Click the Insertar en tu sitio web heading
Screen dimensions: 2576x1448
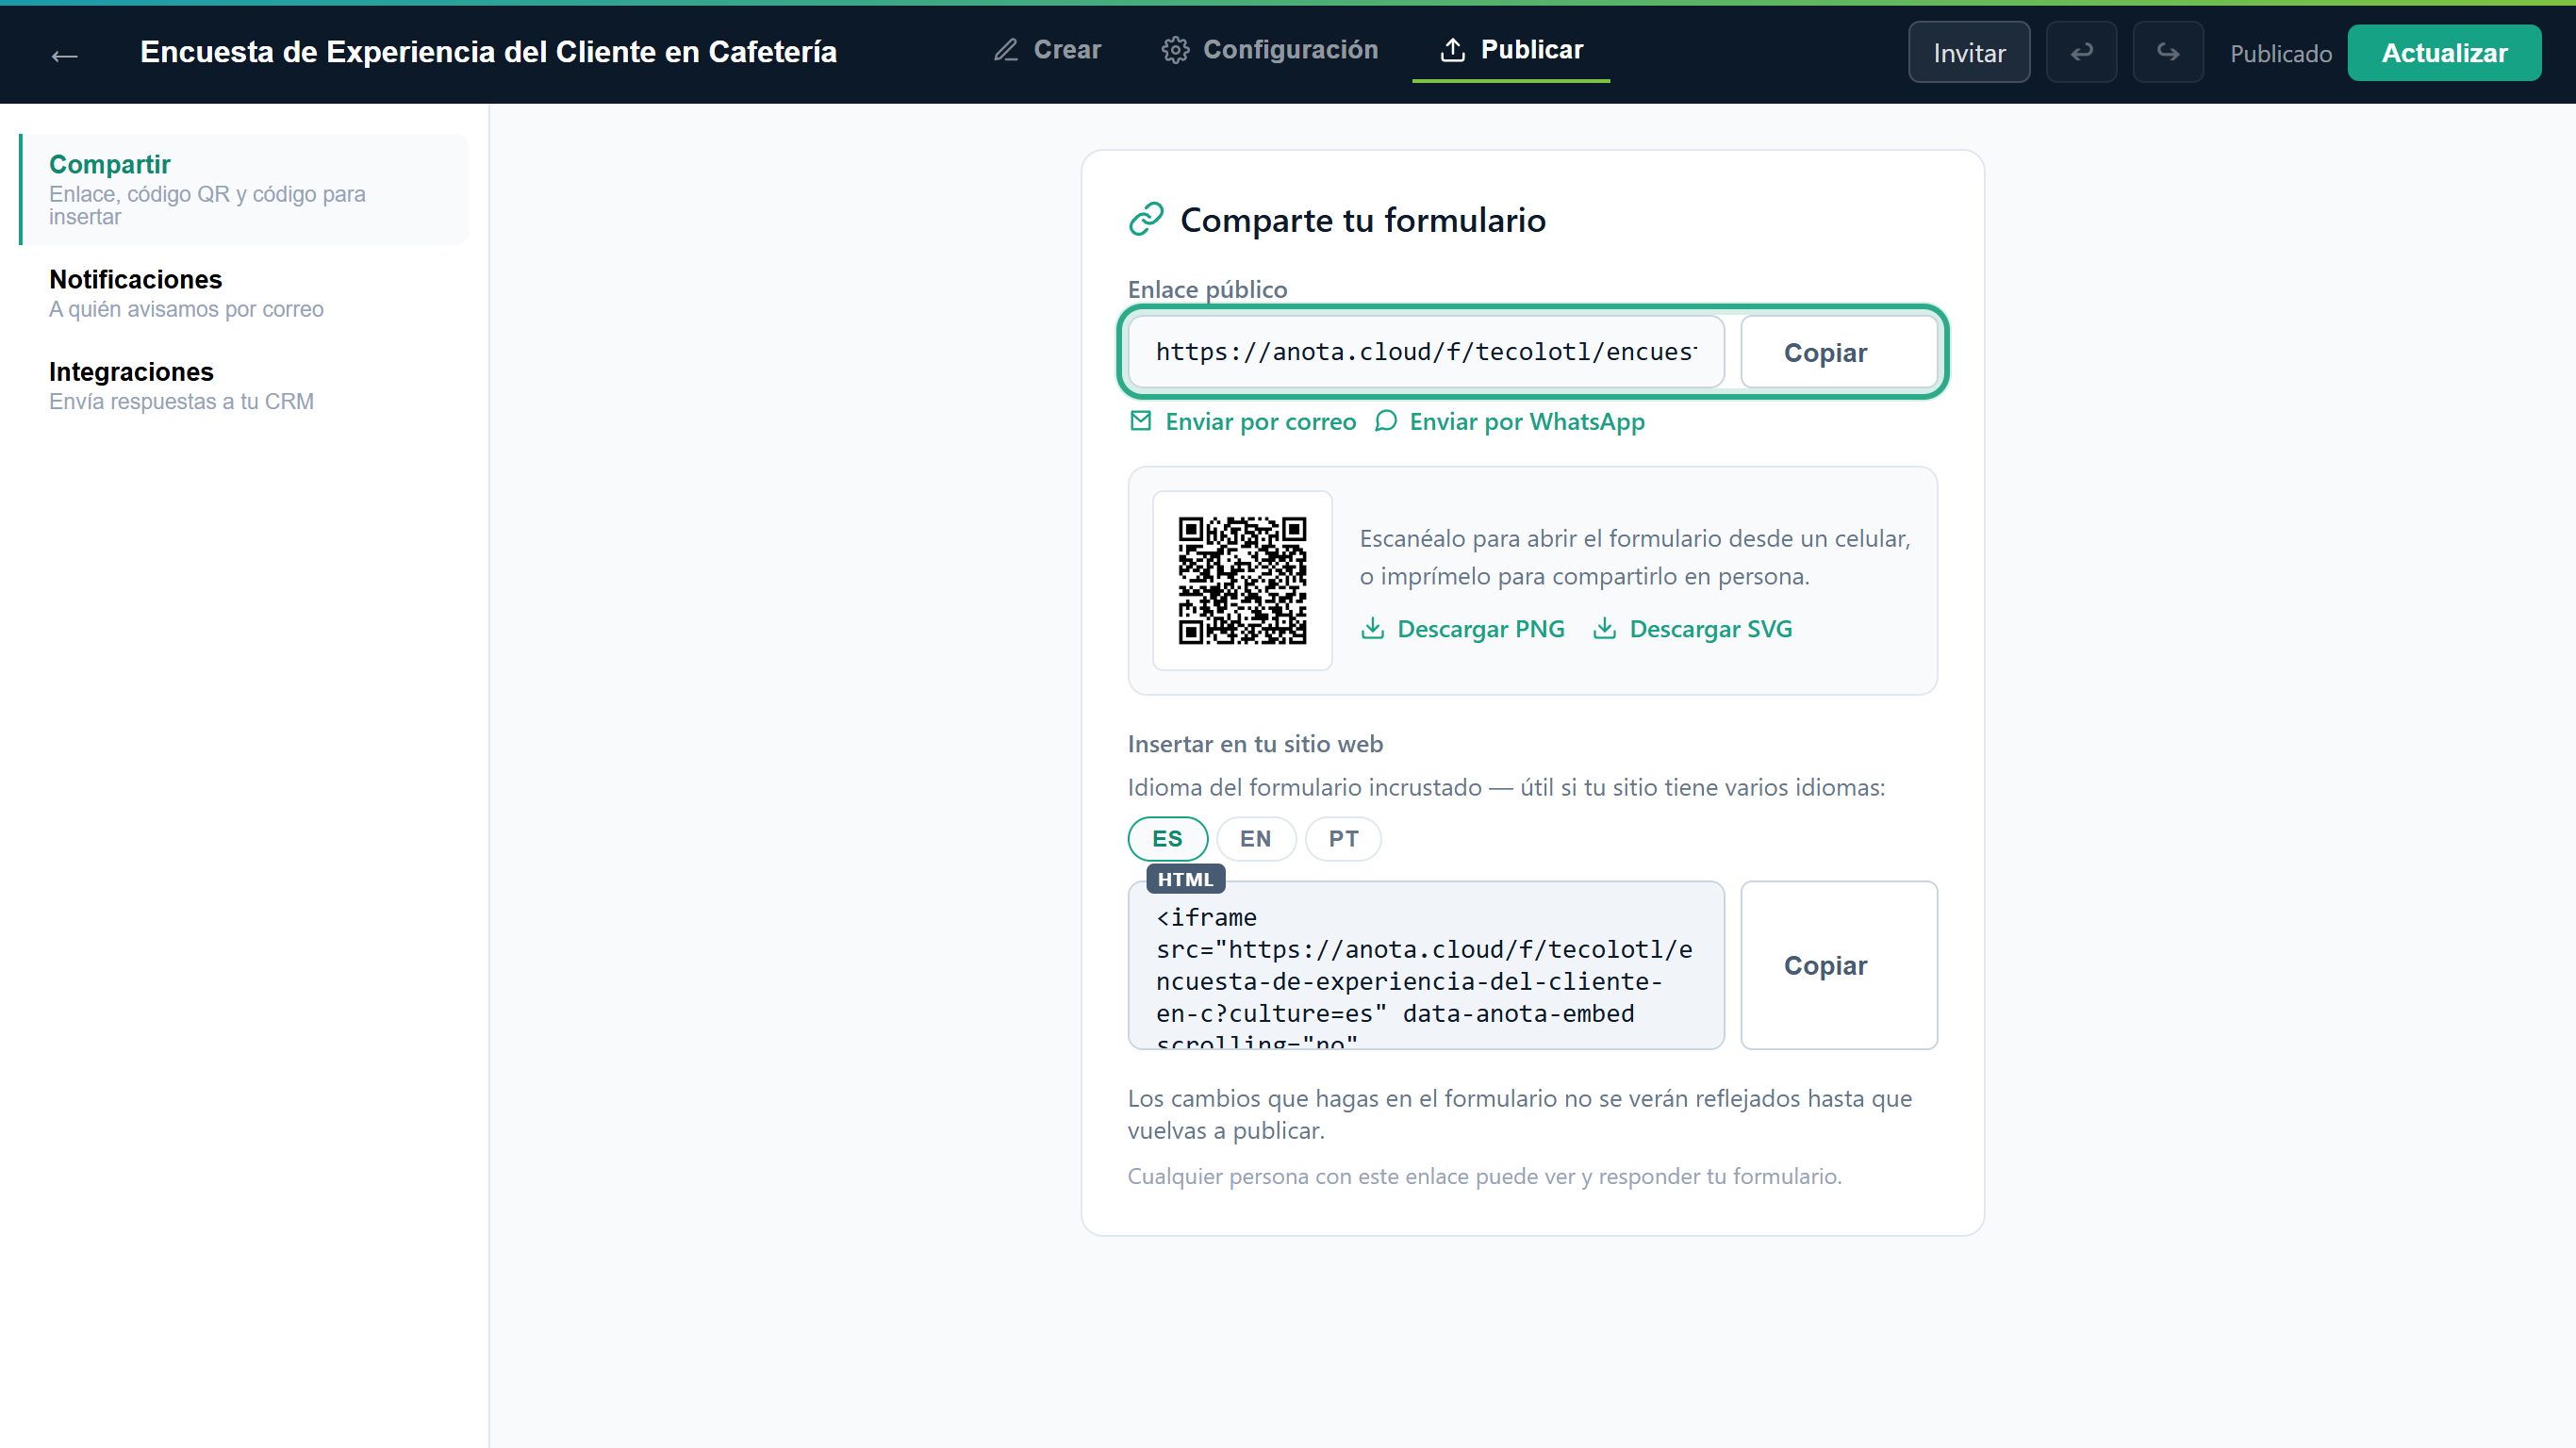point(1255,744)
